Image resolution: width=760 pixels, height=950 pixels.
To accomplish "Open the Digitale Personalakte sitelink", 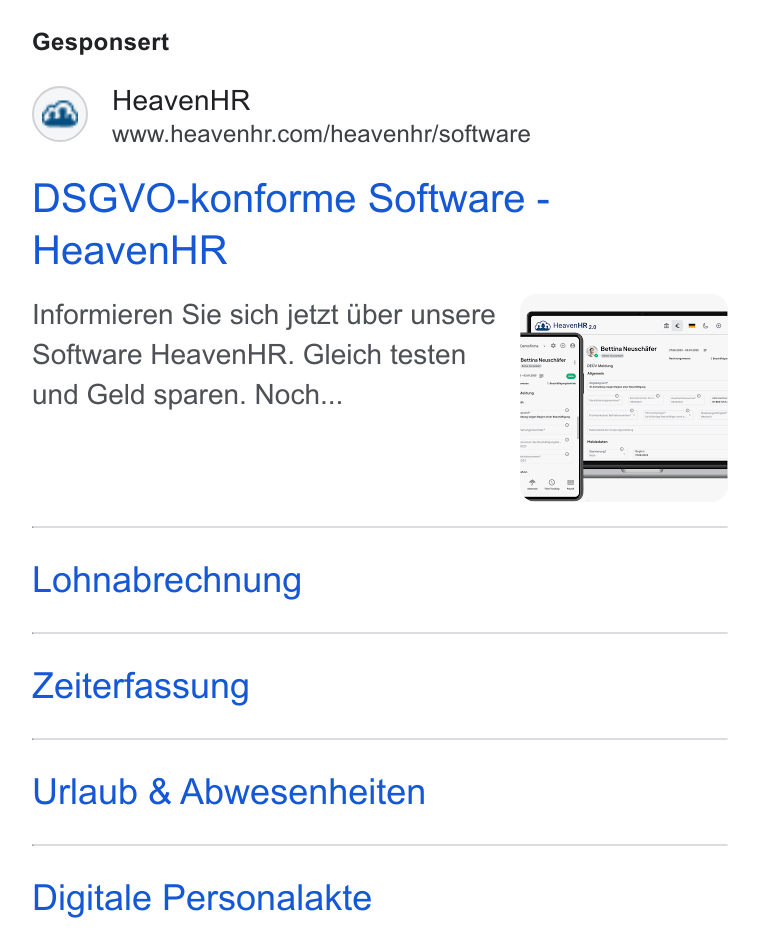I will click(202, 898).
